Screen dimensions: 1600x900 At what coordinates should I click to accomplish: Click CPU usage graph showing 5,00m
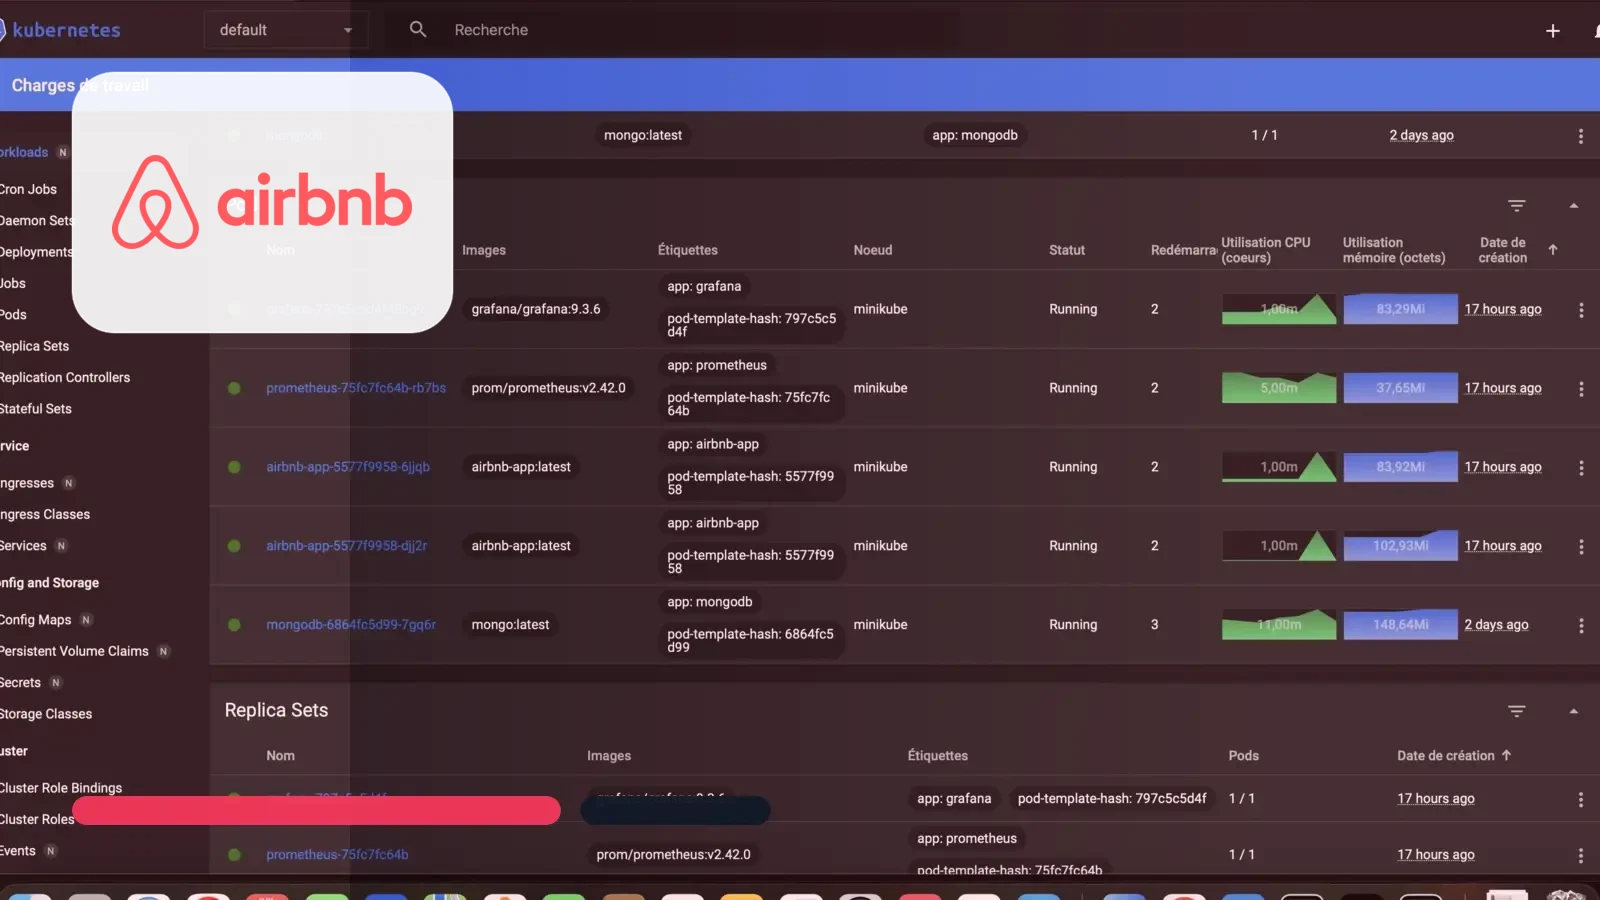(1279, 388)
